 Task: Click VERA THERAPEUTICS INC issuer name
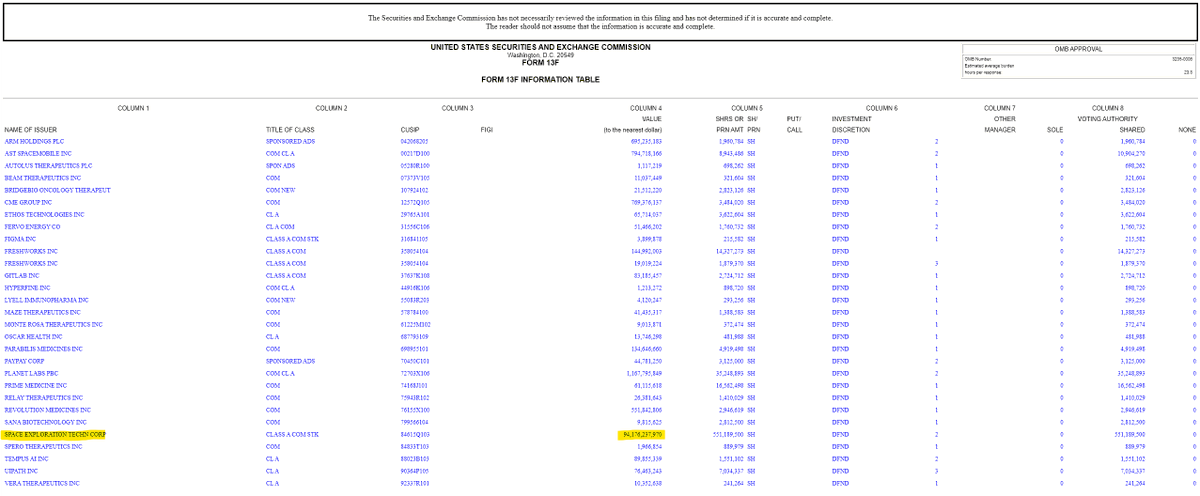[42, 484]
